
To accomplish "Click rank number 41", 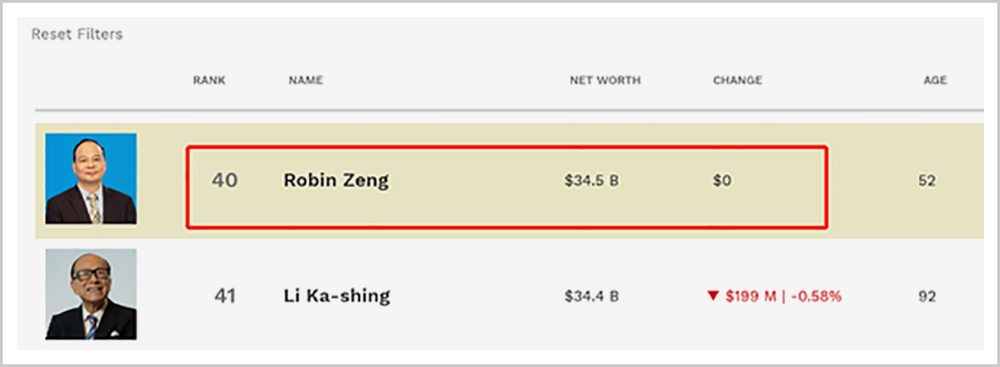I will [224, 296].
